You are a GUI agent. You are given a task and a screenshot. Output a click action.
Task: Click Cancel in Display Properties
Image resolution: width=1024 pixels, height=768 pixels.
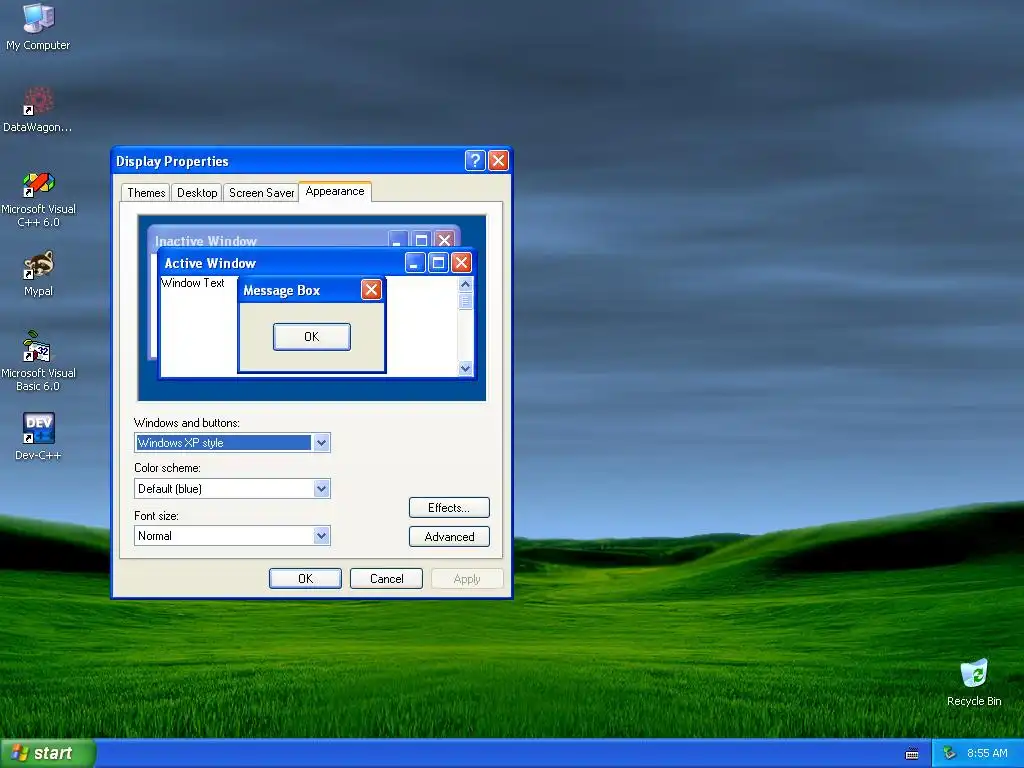click(x=386, y=579)
